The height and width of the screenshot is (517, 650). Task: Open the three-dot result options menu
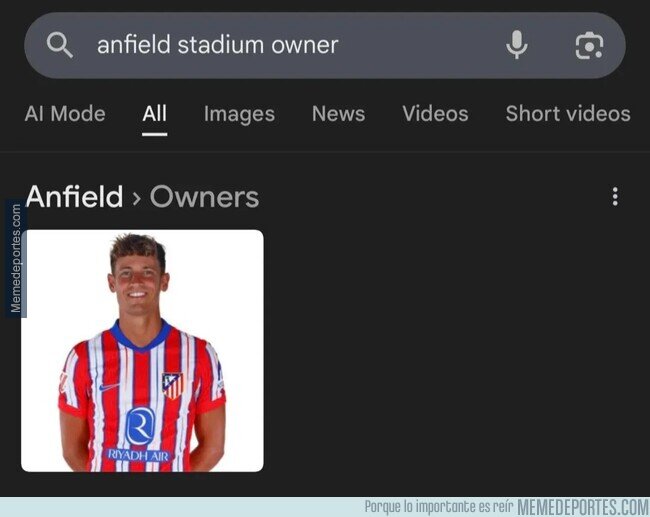coord(615,197)
